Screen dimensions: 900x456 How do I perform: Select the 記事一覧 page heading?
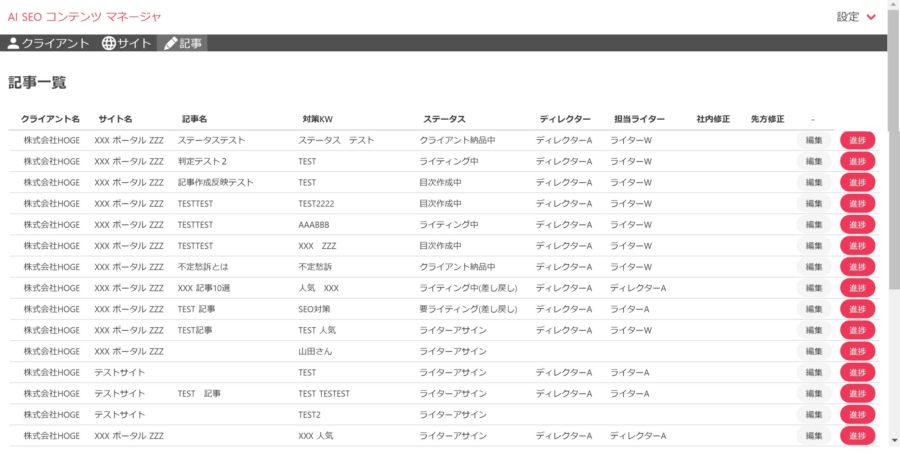[x=37, y=82]
